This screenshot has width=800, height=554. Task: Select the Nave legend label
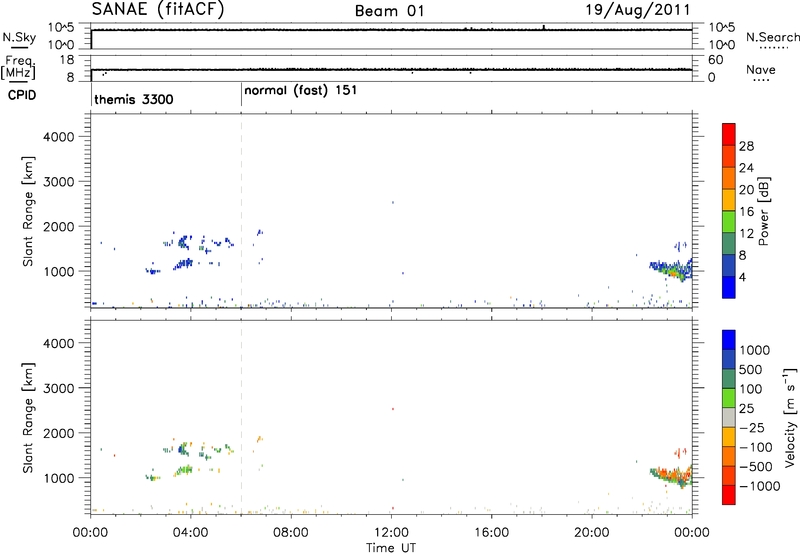pyautogui.click(x=761, y=69)
